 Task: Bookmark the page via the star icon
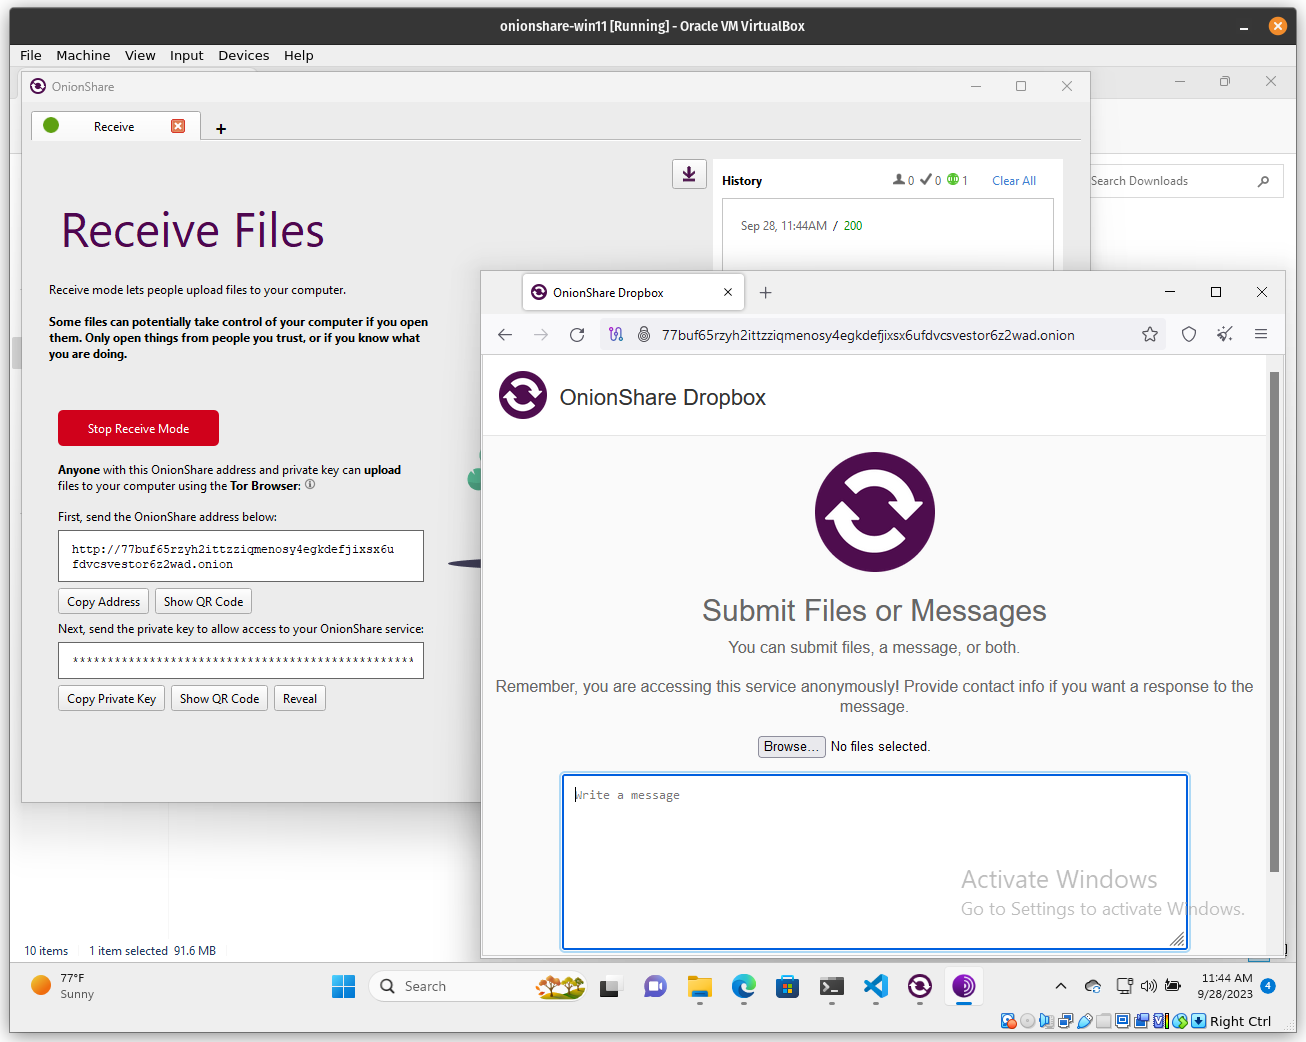(1150, 334)
